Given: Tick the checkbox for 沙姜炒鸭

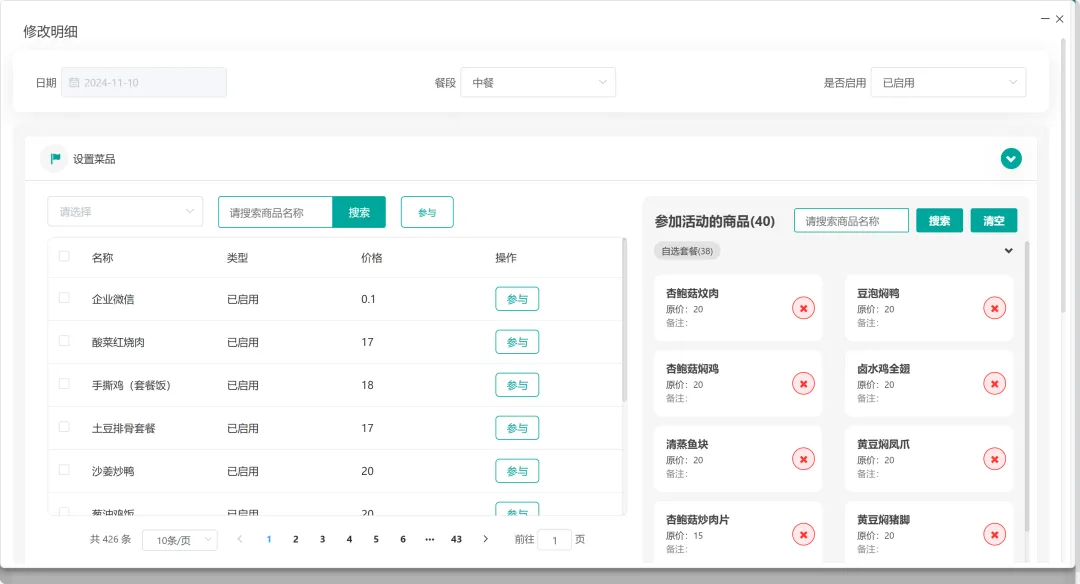Looking at the screenshot, I should point(64,470).
